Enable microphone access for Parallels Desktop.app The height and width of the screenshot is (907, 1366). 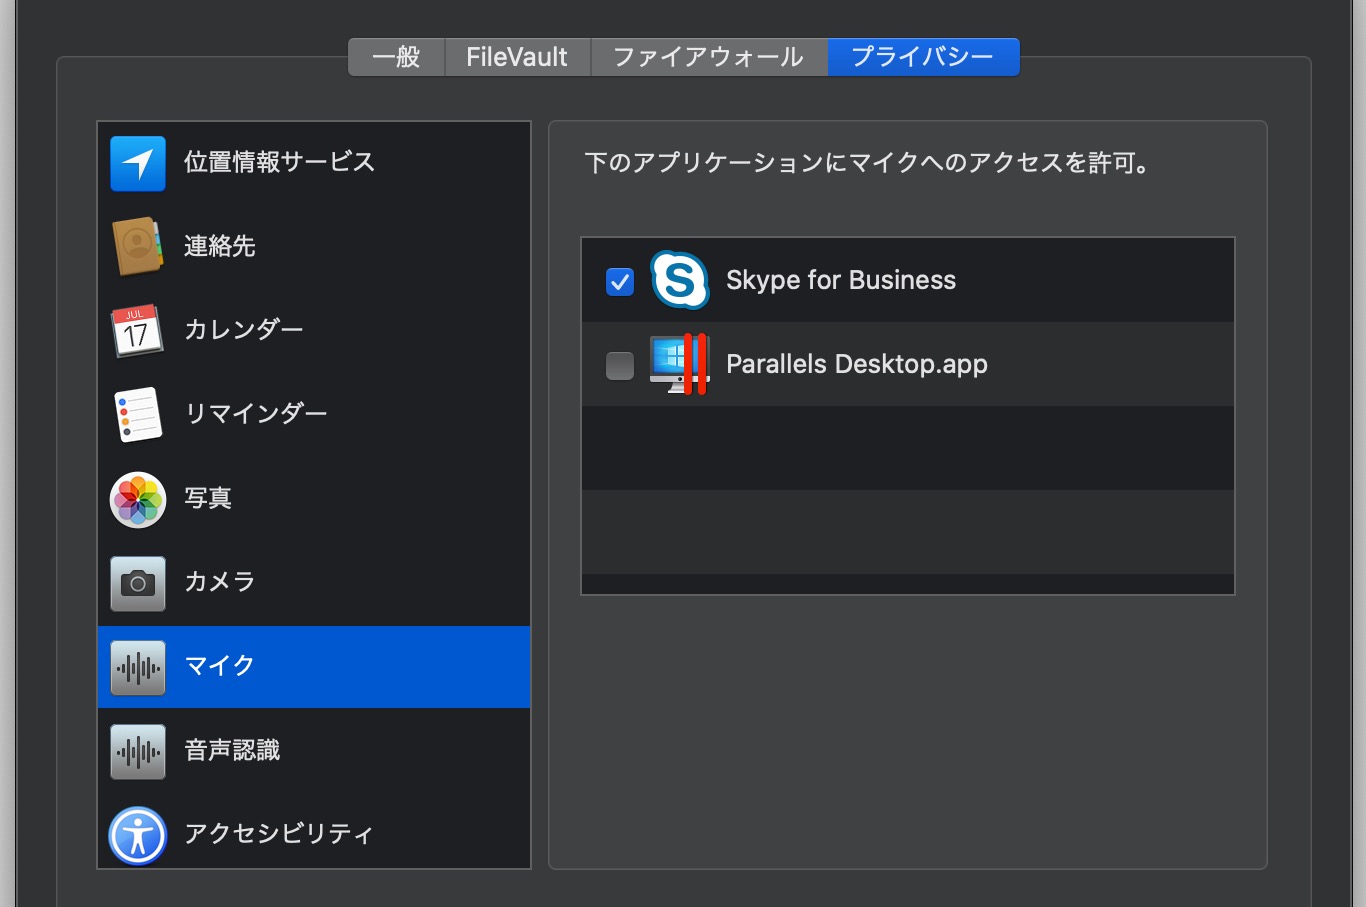pos(620,366)
